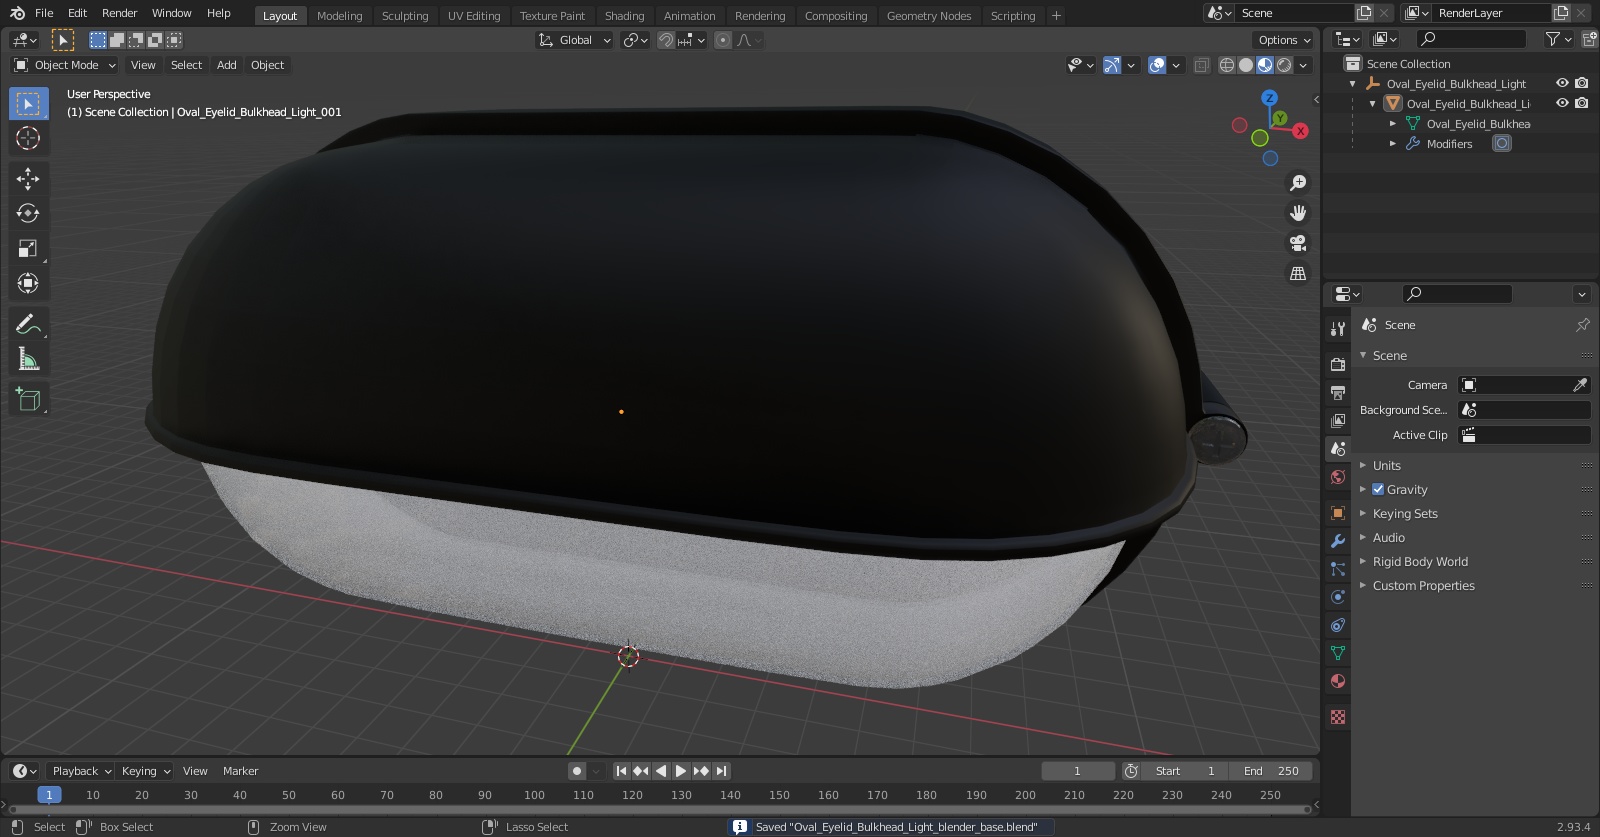1600x837 pixels.
Task: Hide Oval_Eyelid_Bulkhead_Li object with eye icon
Action: coord(1562,103)
